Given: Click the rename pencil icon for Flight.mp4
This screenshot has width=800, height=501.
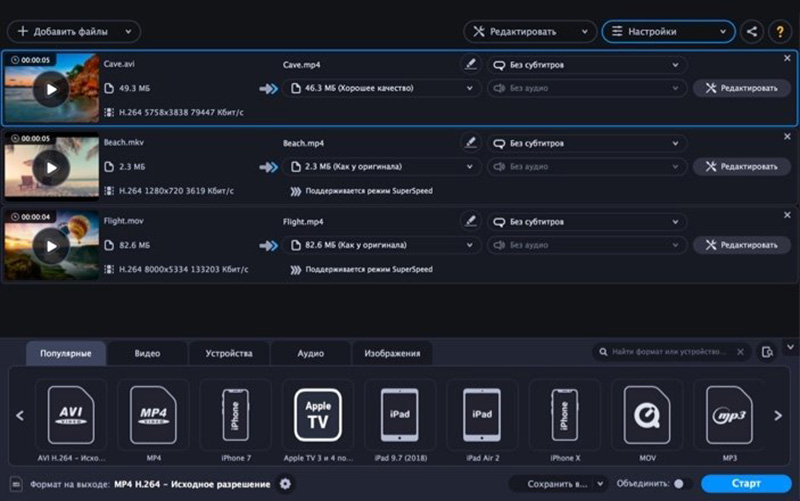Looking at the screenshot, I should click(470, 220).
